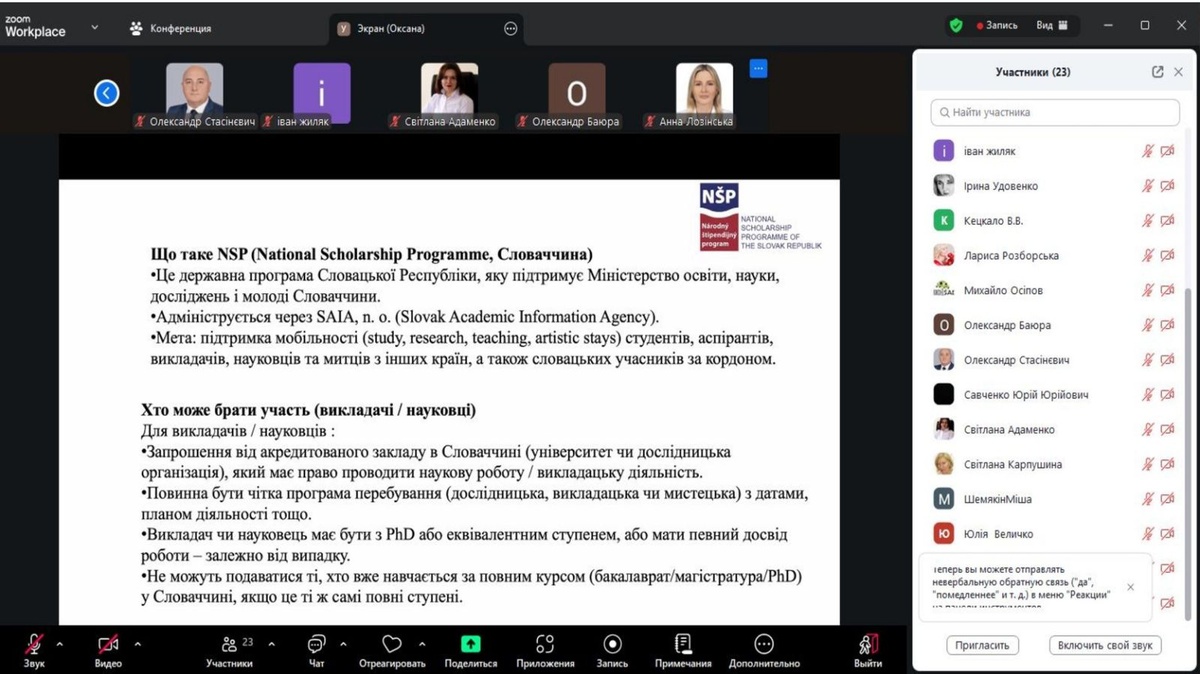Open the Zoom Workplace dropdown arrow

click(x=95, y=27)
